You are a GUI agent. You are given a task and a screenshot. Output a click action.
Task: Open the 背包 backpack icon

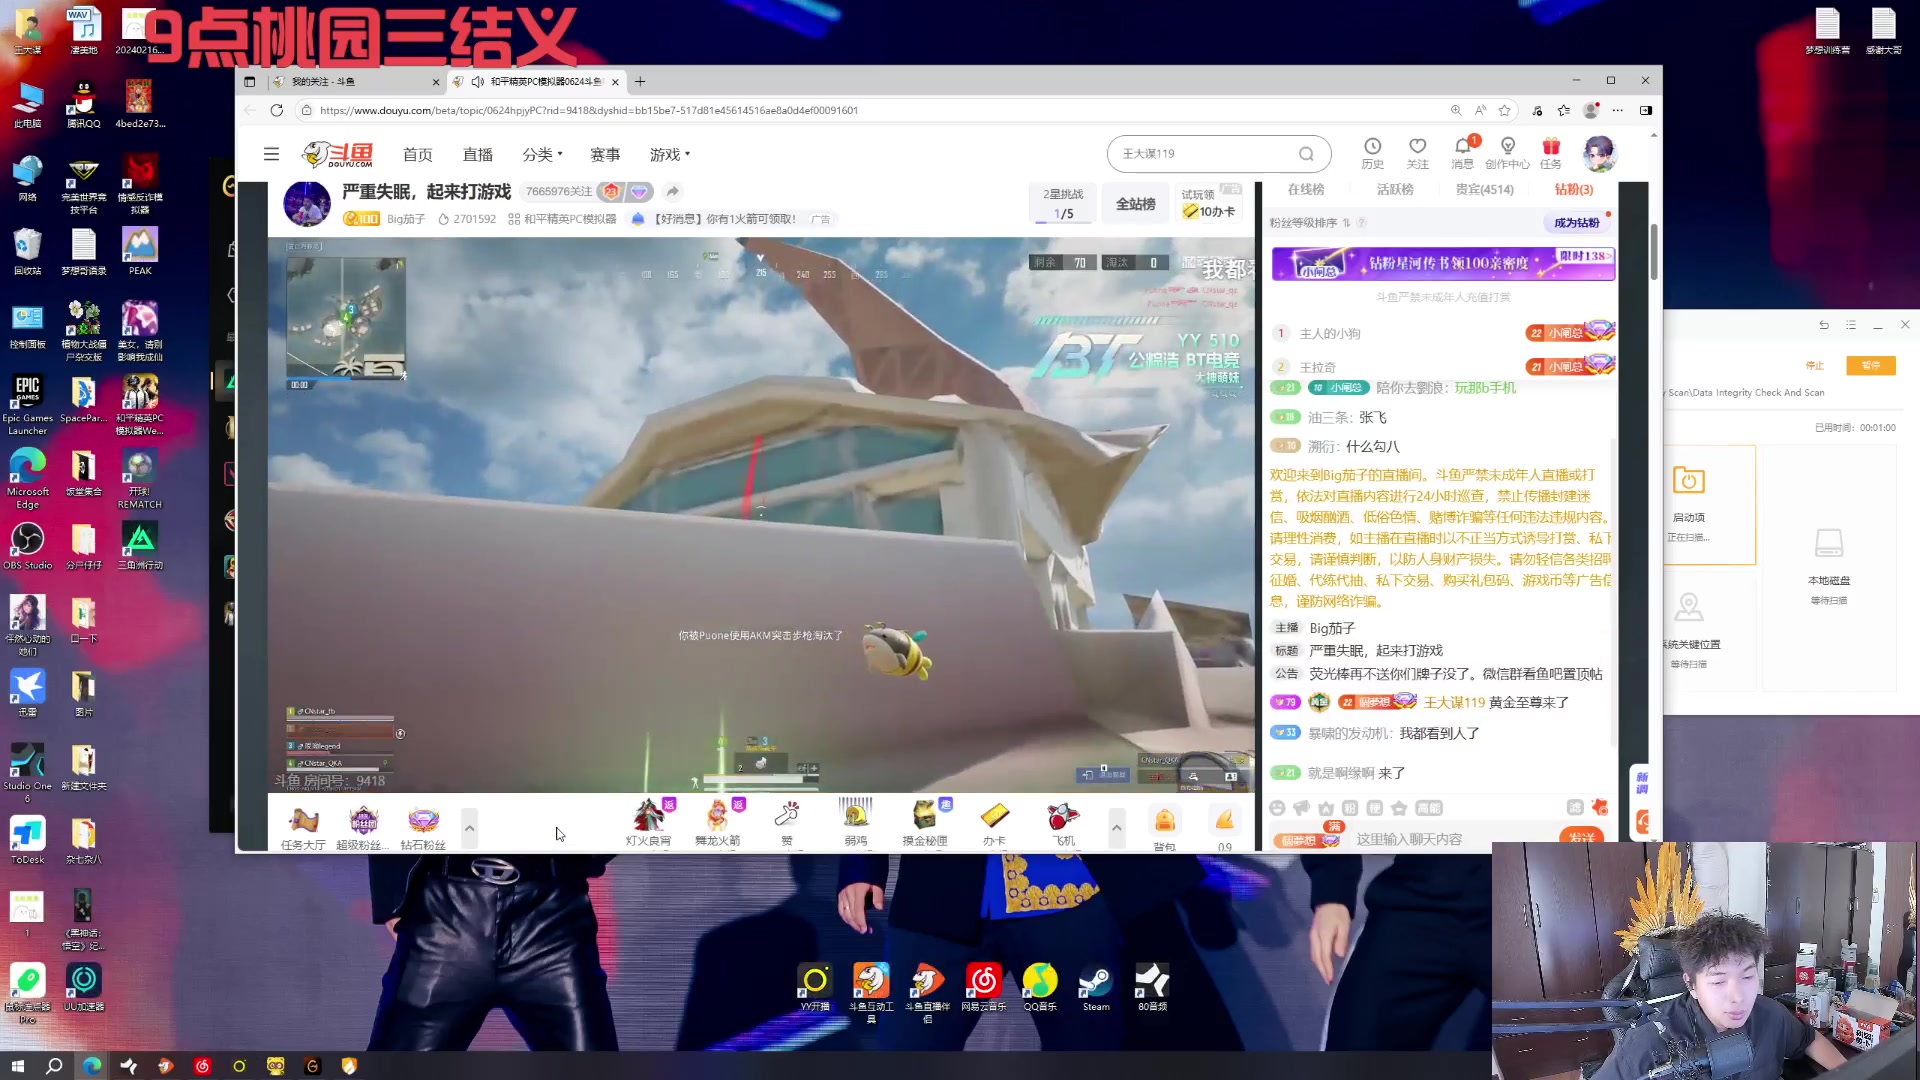(1165, 827)
